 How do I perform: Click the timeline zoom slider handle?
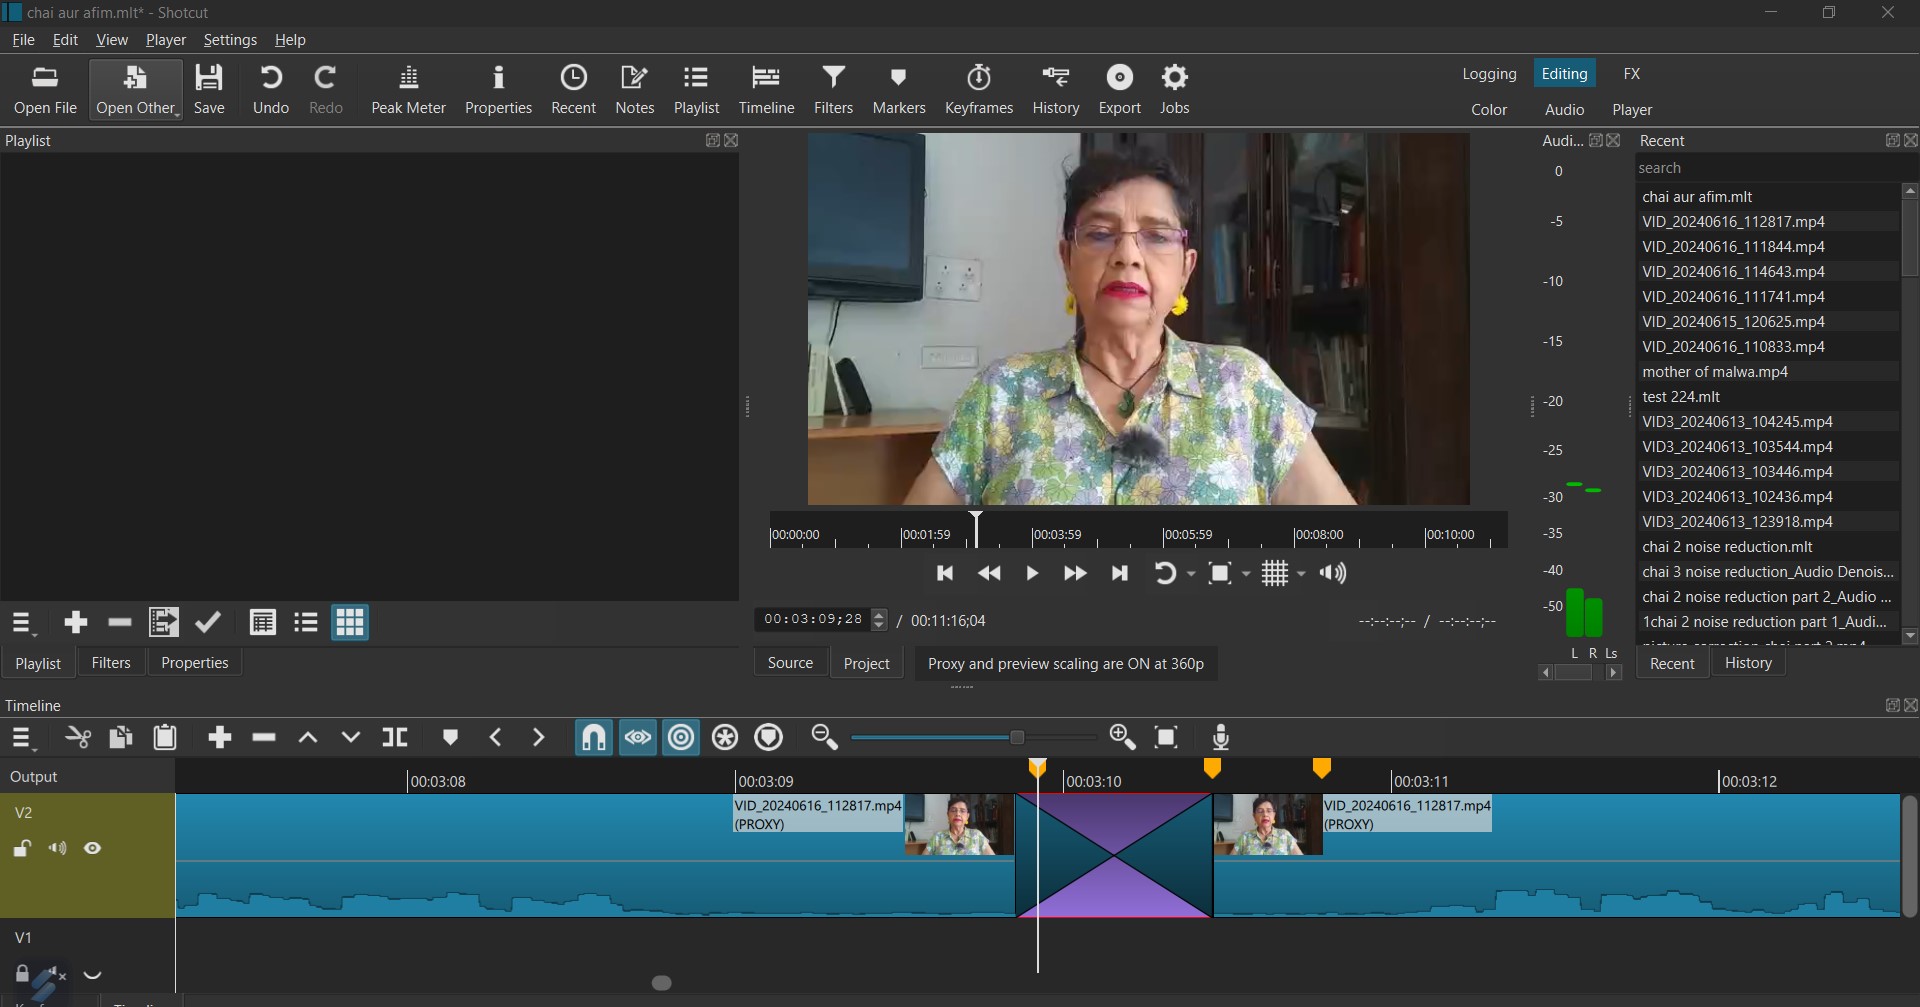1017,738
